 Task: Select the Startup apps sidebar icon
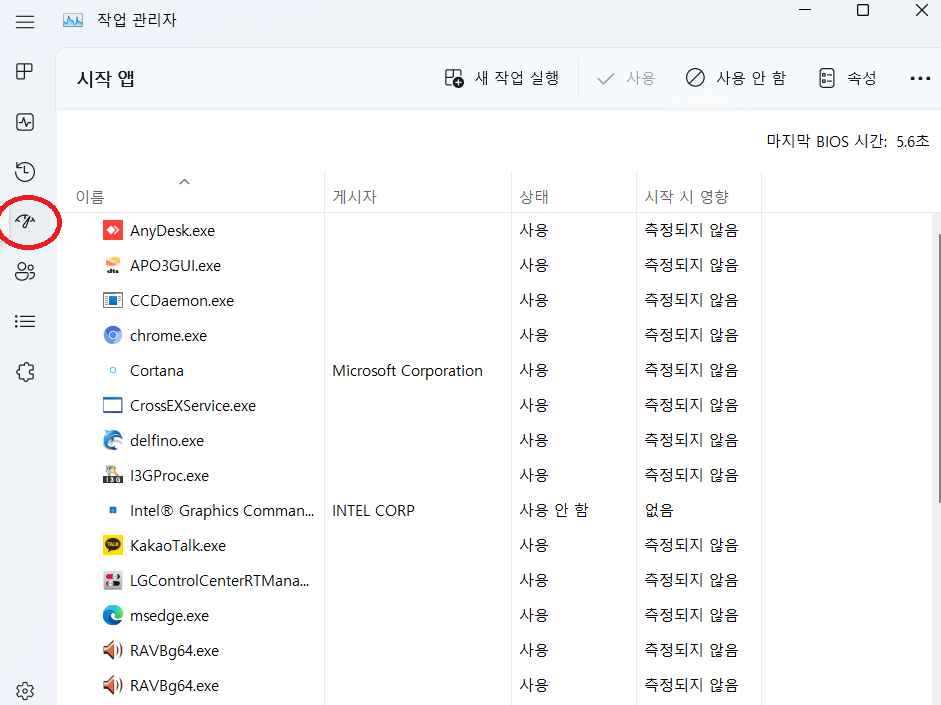click(25, 221)
